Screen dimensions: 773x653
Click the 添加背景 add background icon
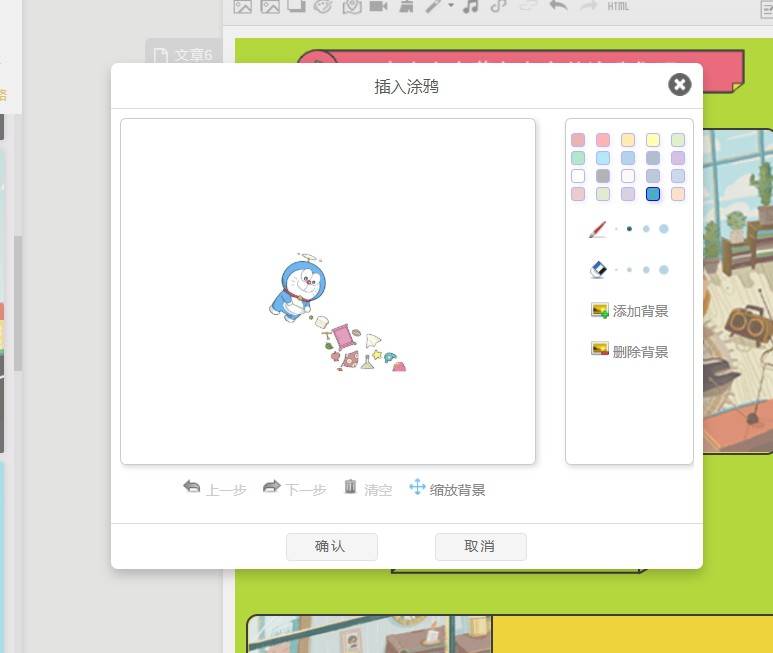(600, 310)
